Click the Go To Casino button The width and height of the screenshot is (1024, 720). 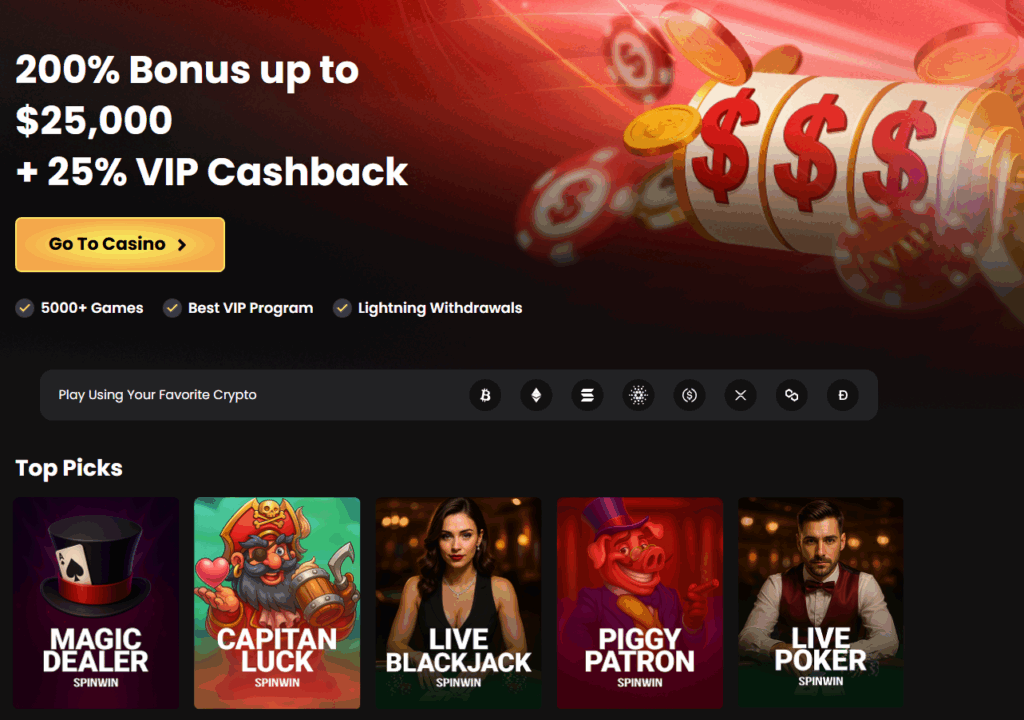coord(120,244)
